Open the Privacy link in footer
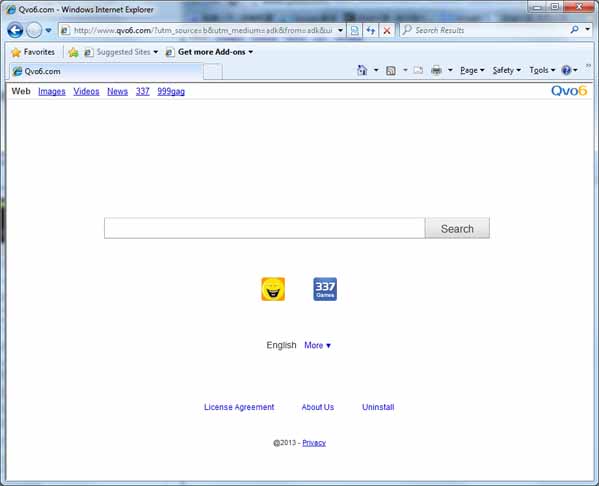Image resolution: width=599 pixels, height=486 pixels. 314,443
